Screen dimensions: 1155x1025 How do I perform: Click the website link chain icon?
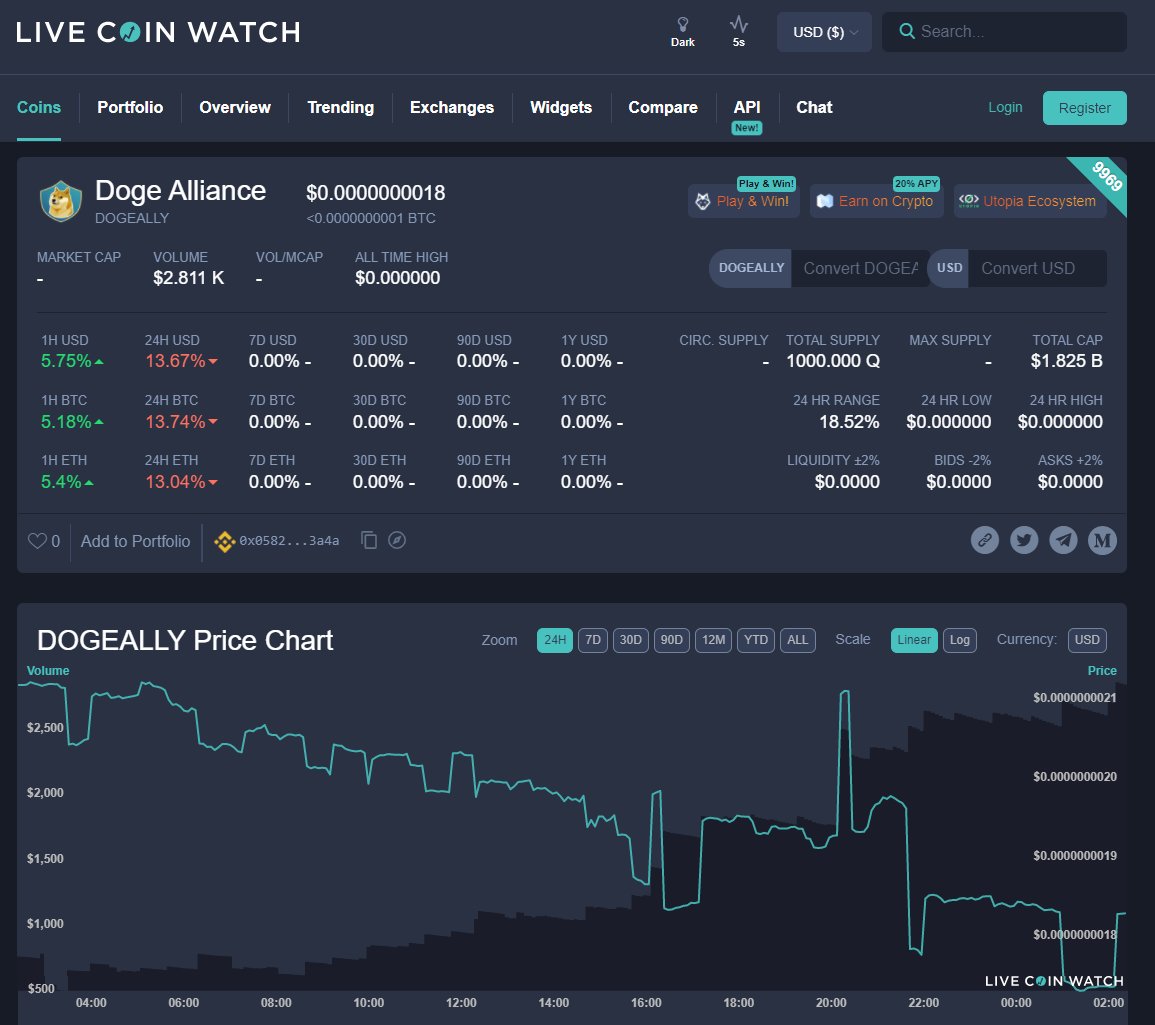click(985, 540)
